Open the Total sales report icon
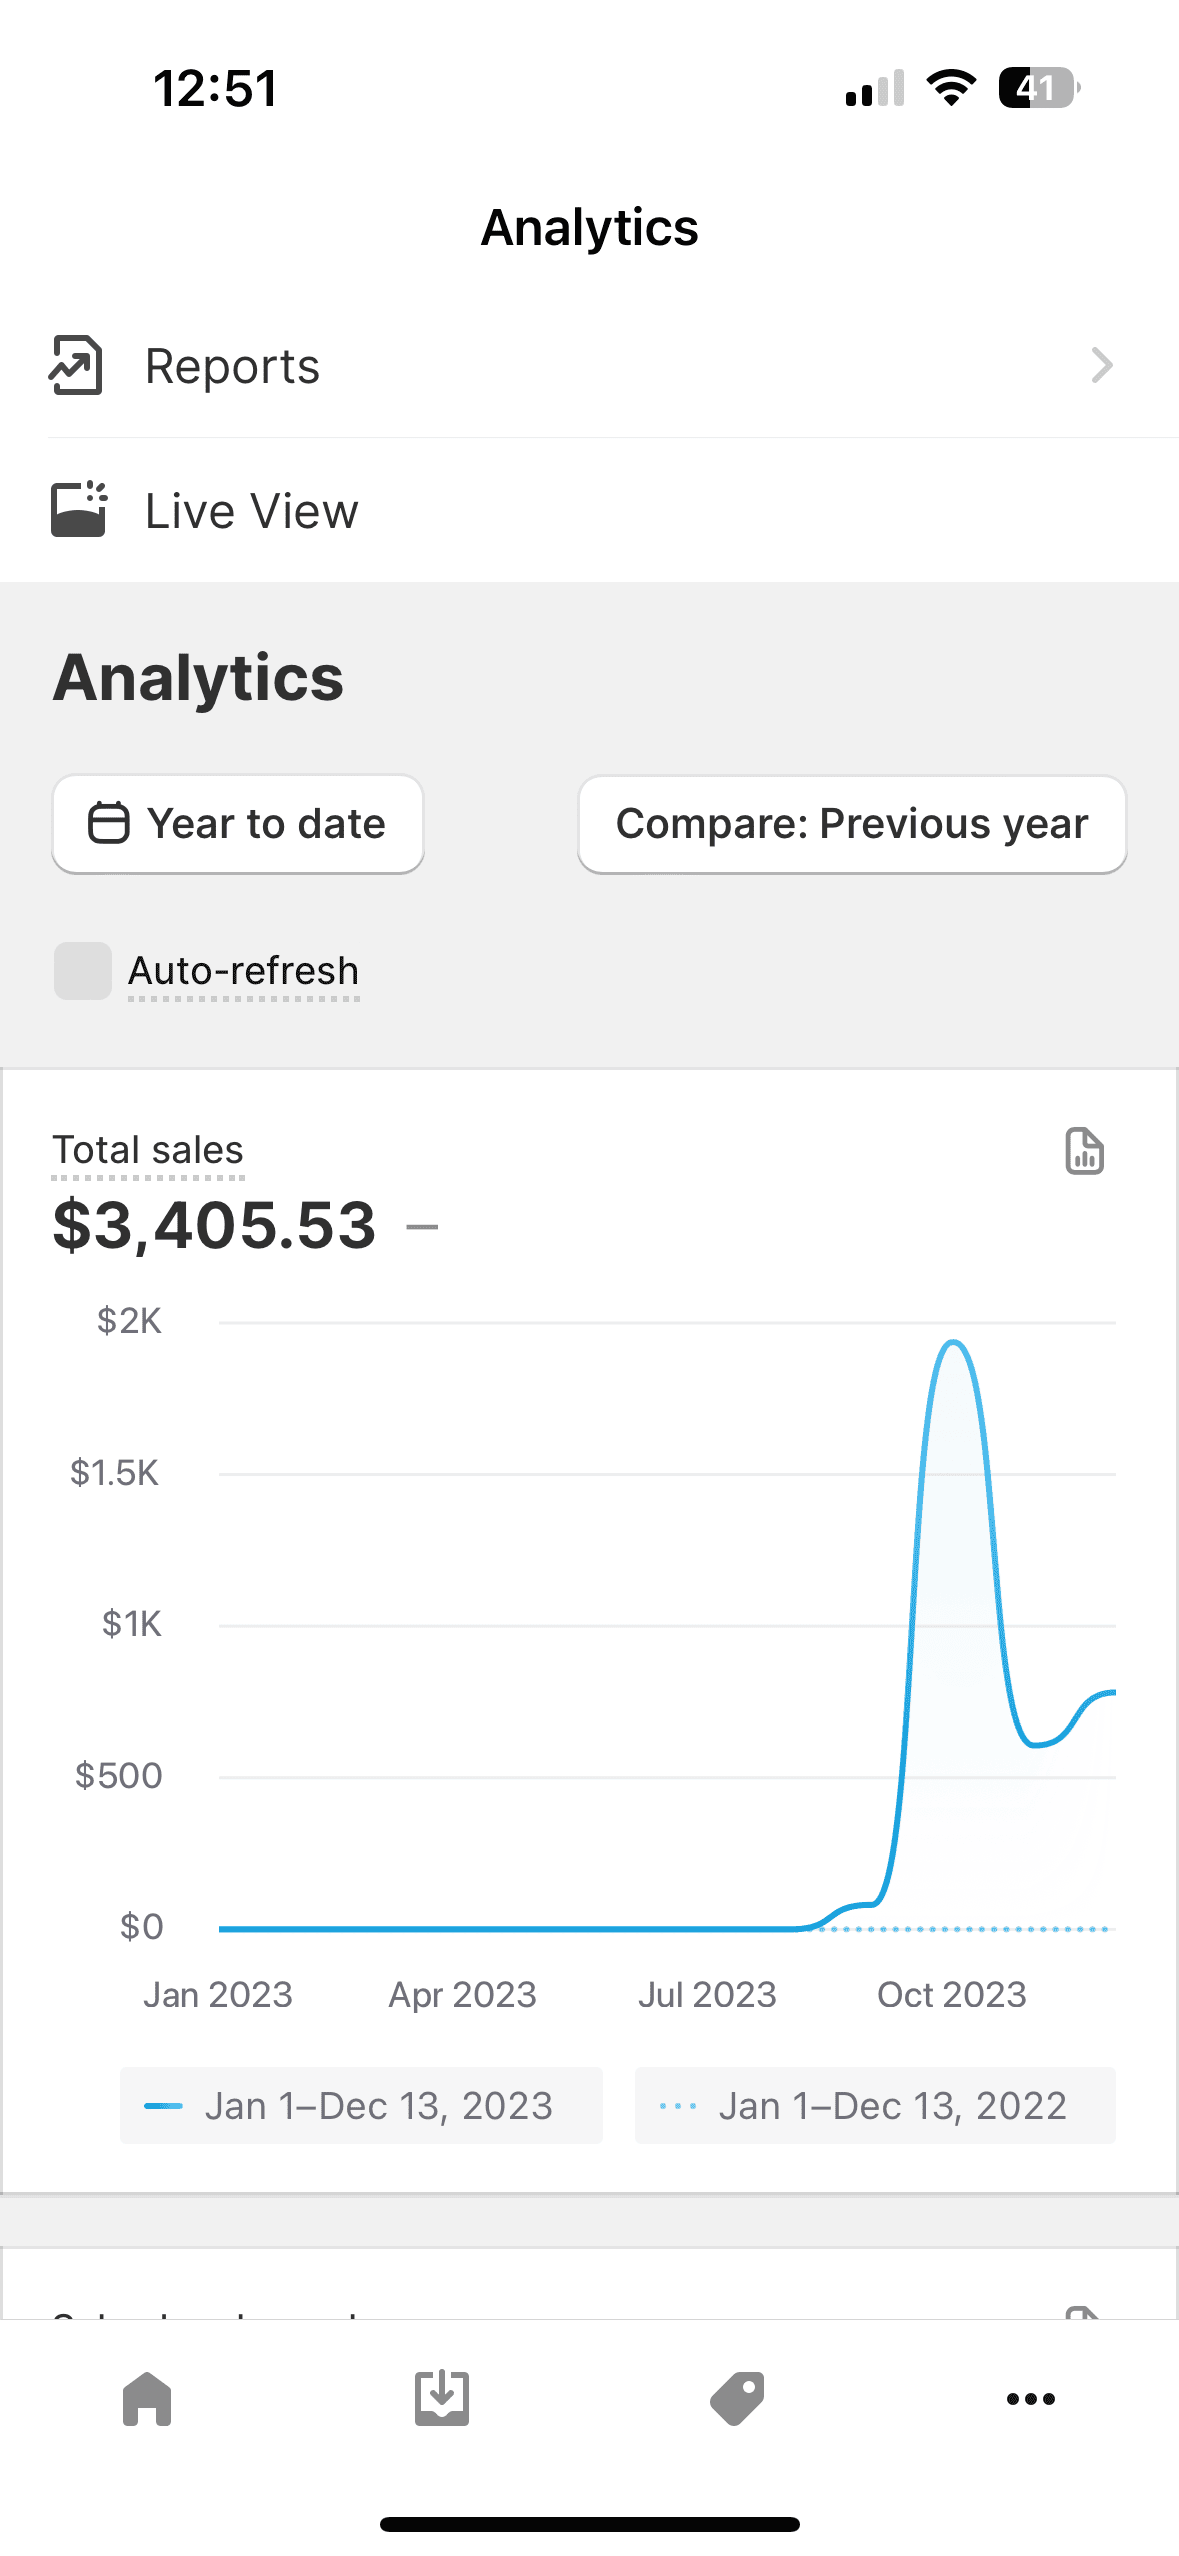Viewport: 1179px width, 2556px height. point(1084,1151)
